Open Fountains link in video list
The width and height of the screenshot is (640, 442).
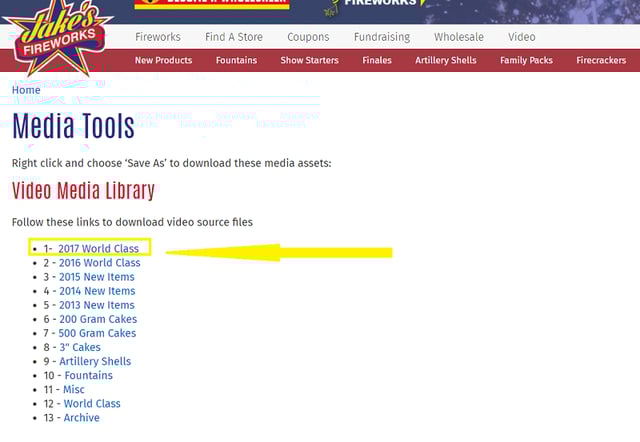(x=89, y=375)
